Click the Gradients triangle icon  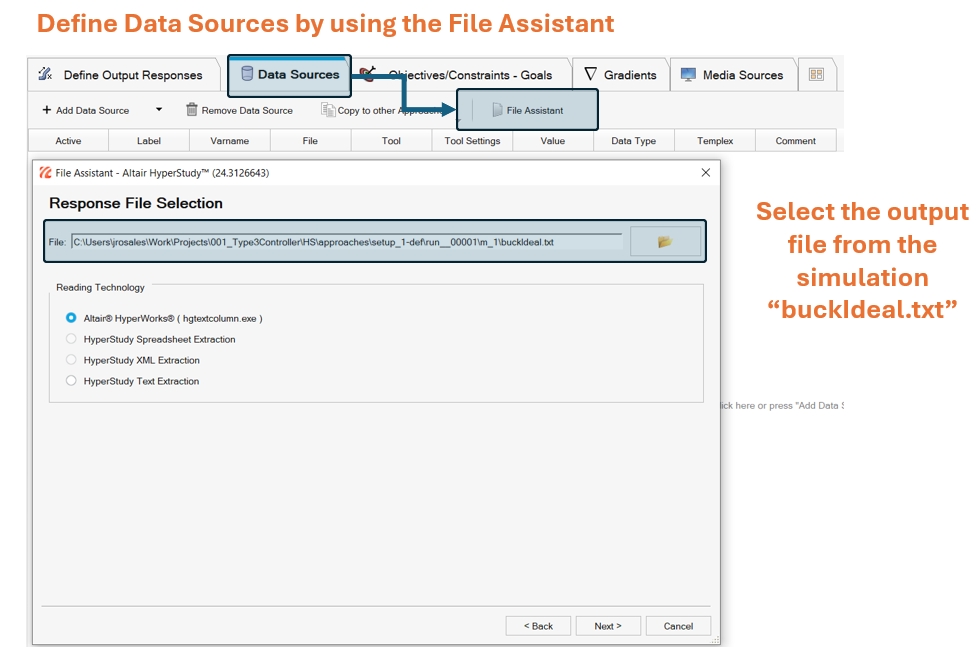coord(591,74)
